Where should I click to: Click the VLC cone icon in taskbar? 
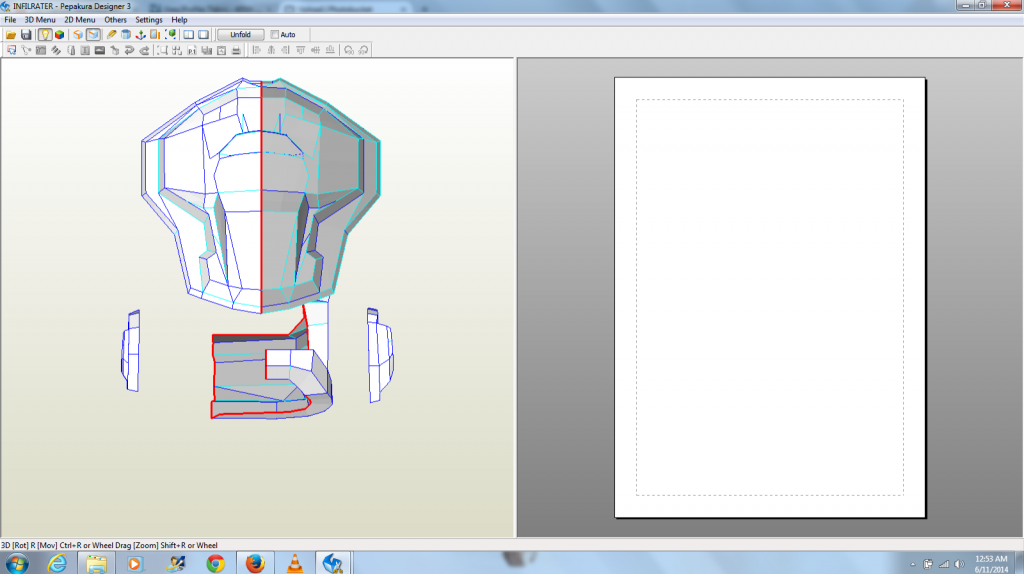(293, 563)
